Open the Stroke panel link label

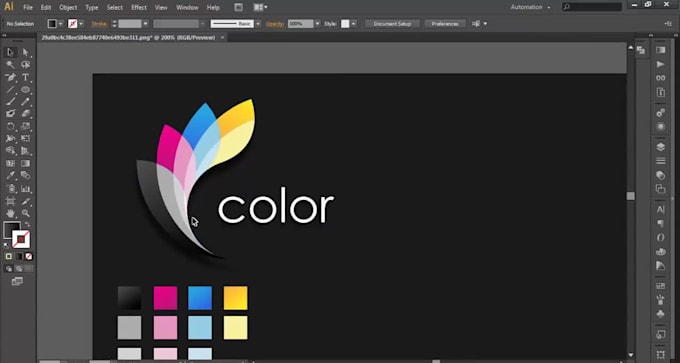pos(99,24)
